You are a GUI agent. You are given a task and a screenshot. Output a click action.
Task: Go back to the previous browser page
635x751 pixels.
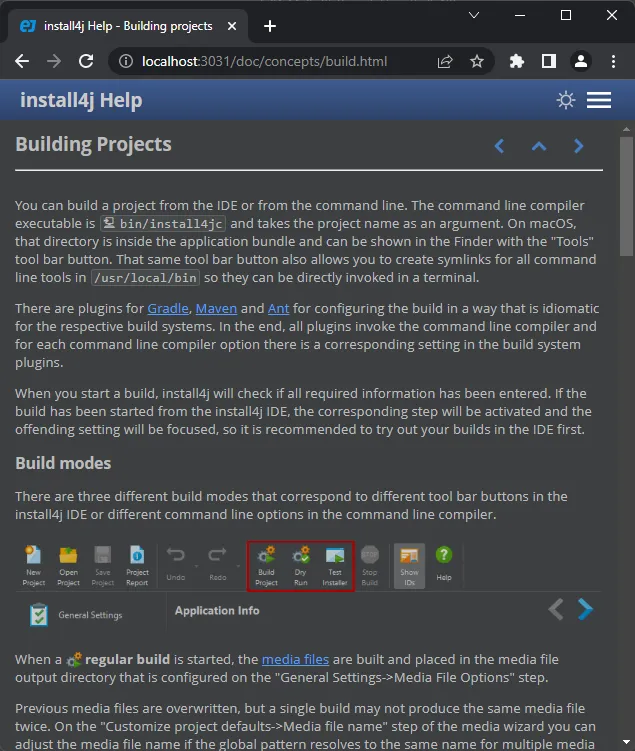click(22, 61)
